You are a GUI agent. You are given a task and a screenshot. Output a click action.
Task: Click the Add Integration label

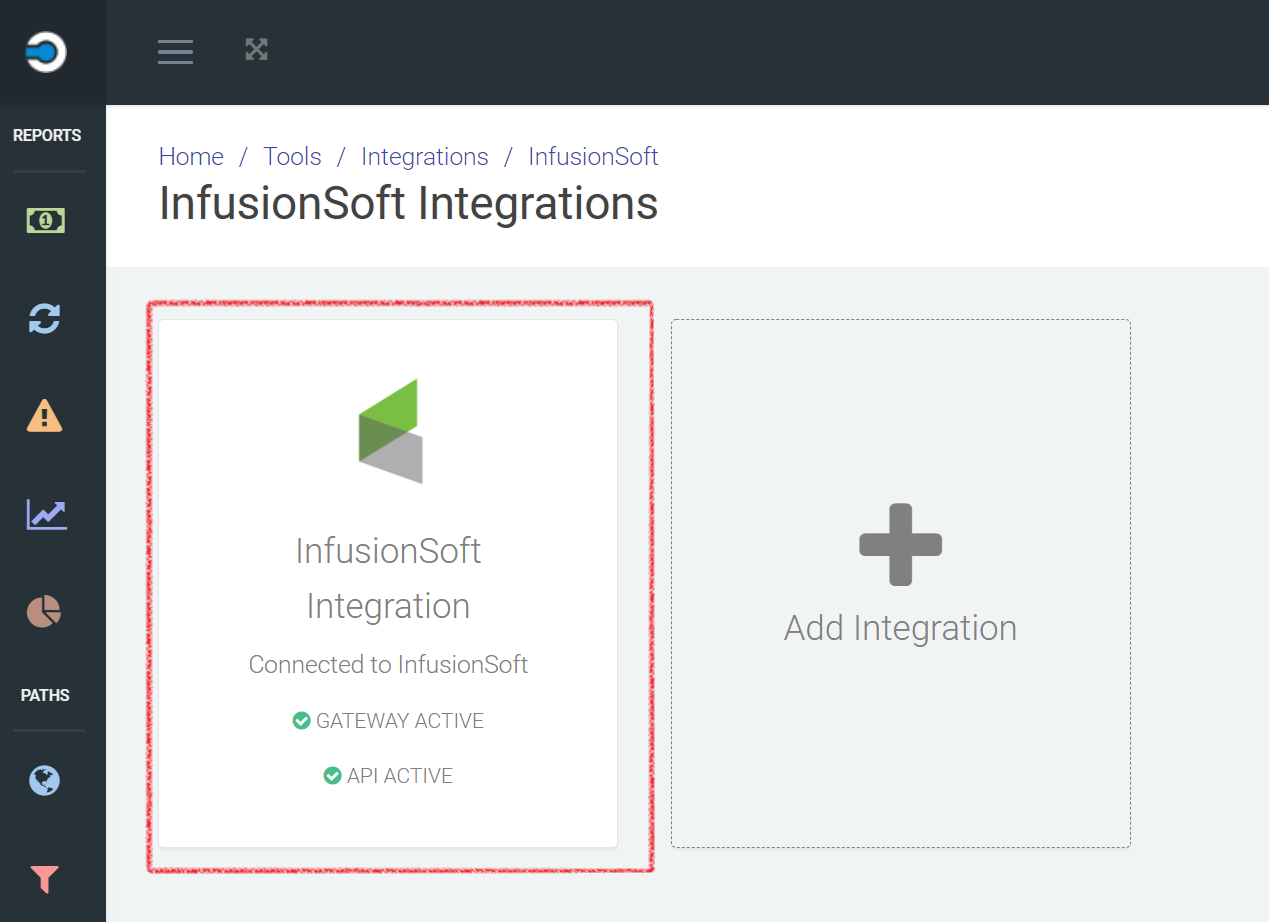tap(900, 628)
